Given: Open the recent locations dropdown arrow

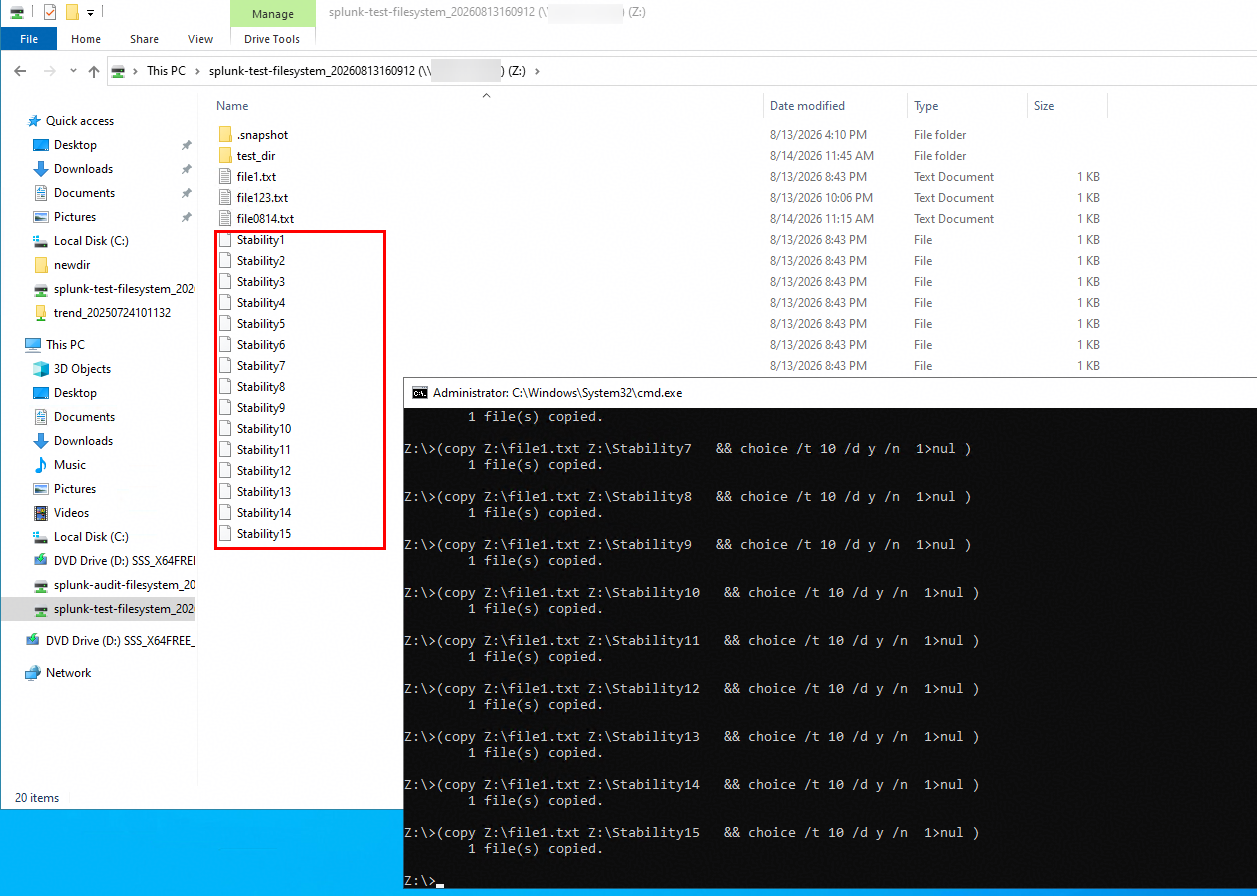Looking at the screenshot, I should [x=73, y=71].
